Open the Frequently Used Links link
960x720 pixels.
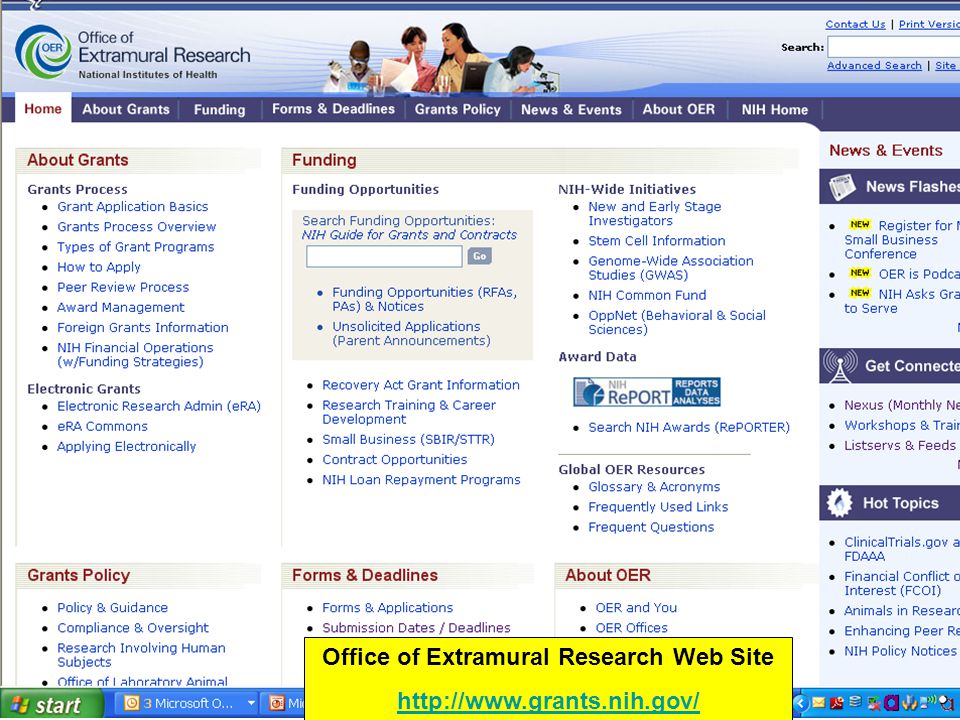coord(658,507)
